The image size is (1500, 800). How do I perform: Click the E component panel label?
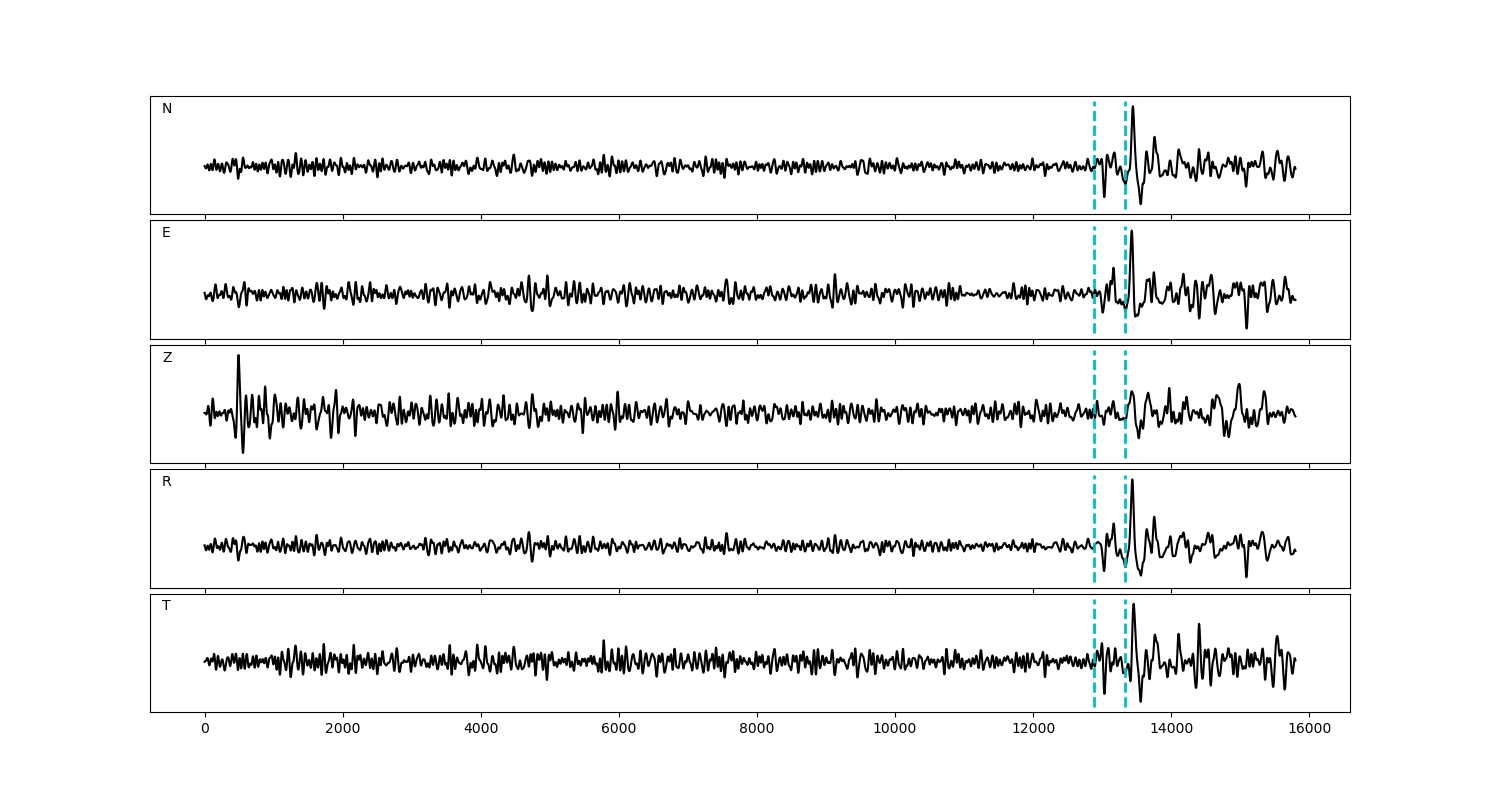pos(166,233)
